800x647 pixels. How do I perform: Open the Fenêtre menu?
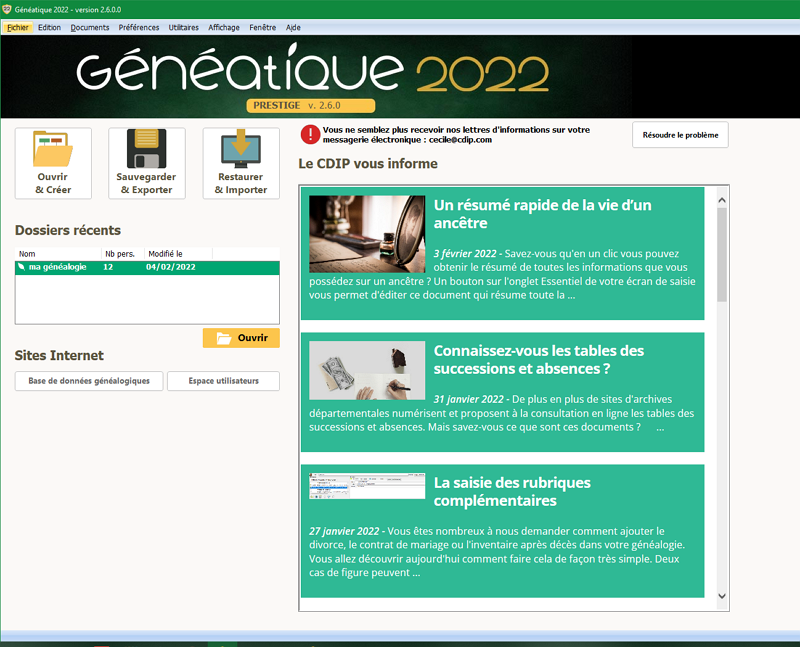tap(262, 28)
